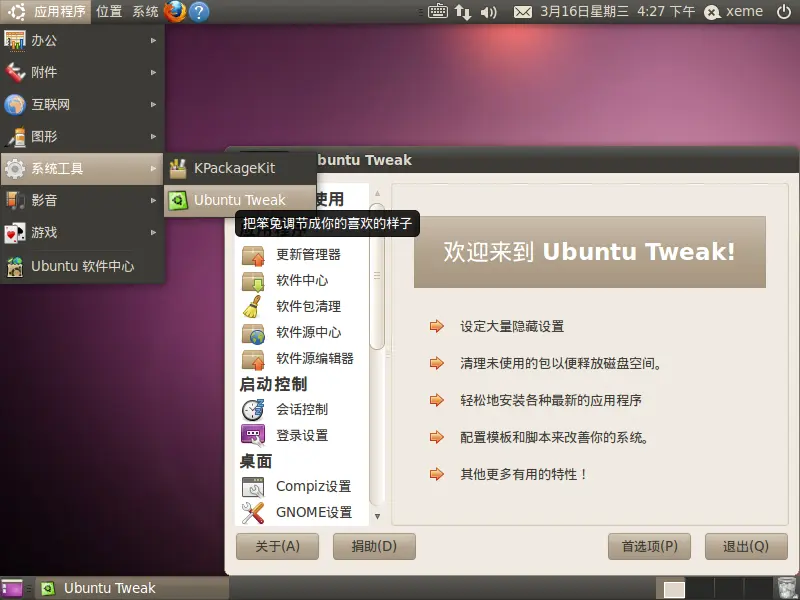Screen dimensions: 800x600
Task: Open Ubuntu 软件中心 from the menu
Action: (82, 266)
